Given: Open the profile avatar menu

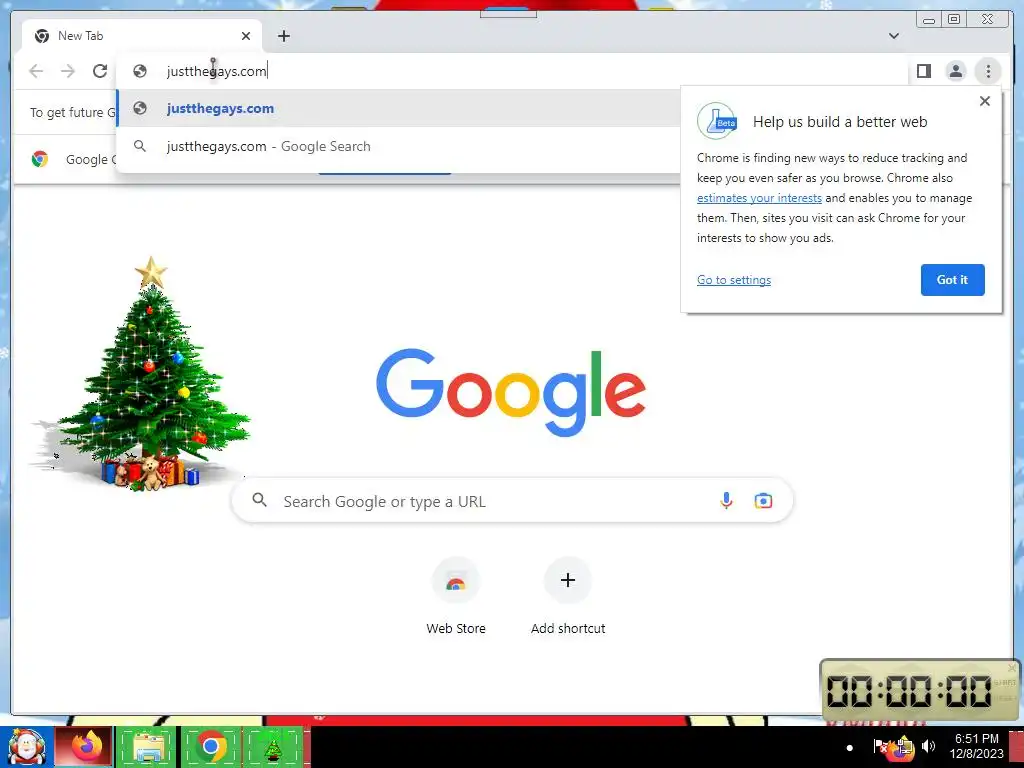Looking at the screenshot, I should point(955,71).
